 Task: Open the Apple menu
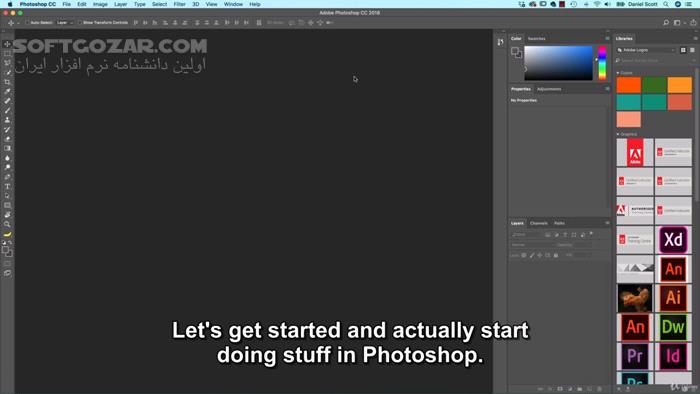(x=10, y=4)
